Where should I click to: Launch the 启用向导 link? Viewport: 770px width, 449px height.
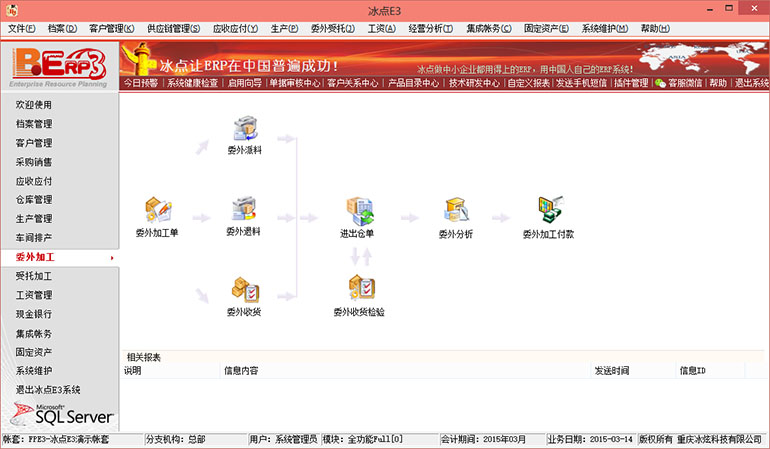coord(244,83)
